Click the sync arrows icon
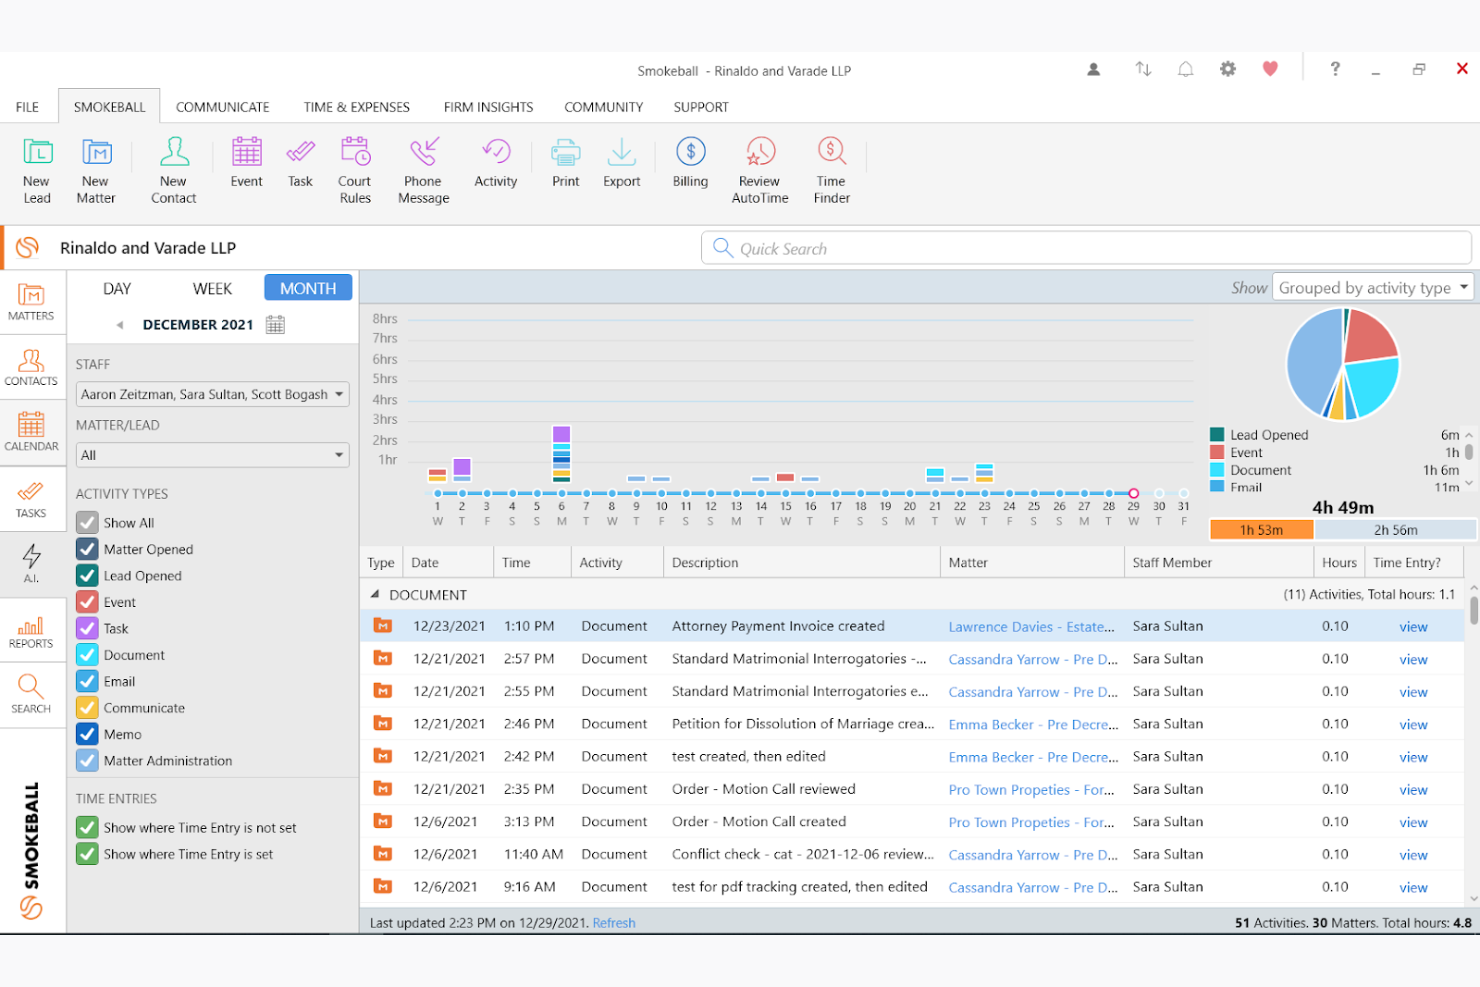The width and height of the screenshot is (1480, 987). point(1143,69)
